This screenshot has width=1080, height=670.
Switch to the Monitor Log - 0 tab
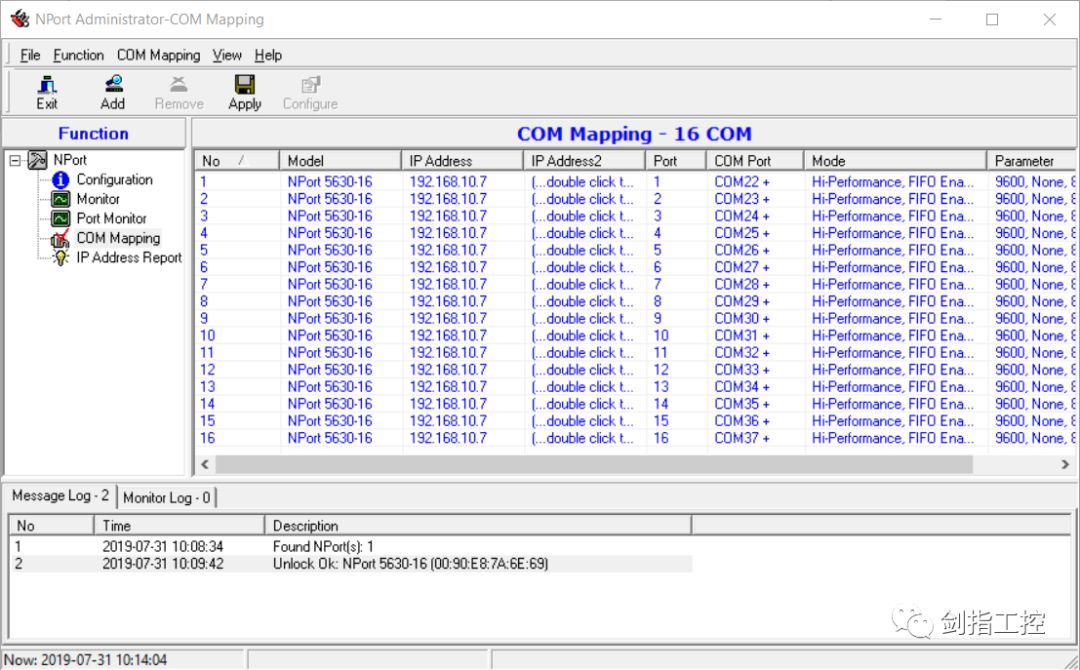tap(167, 497)
